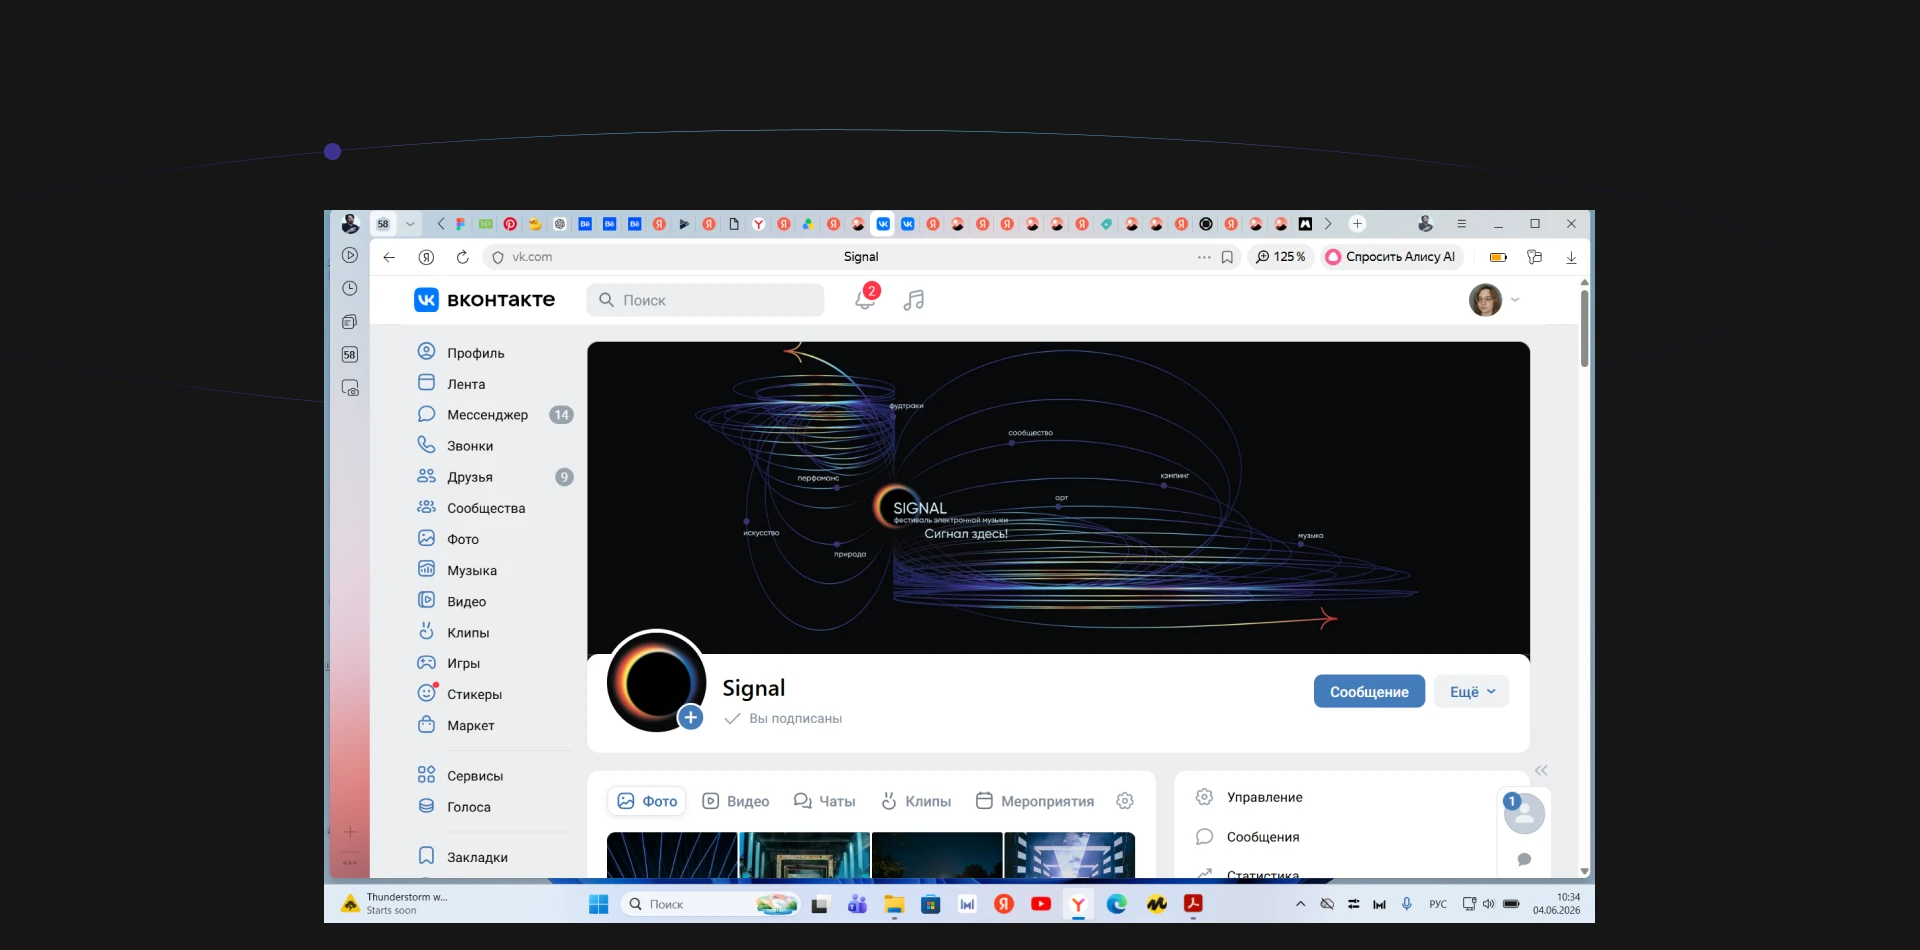Open page options three dots in address bar
The image size is (1920, 950).
[x=1204, y=257]
